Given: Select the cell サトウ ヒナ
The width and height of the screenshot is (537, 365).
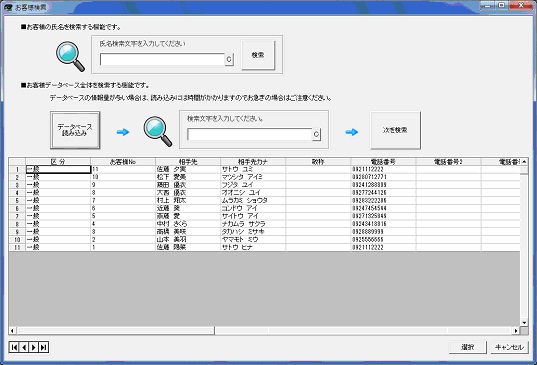Looking at the screenshot, I should (253, 247).
